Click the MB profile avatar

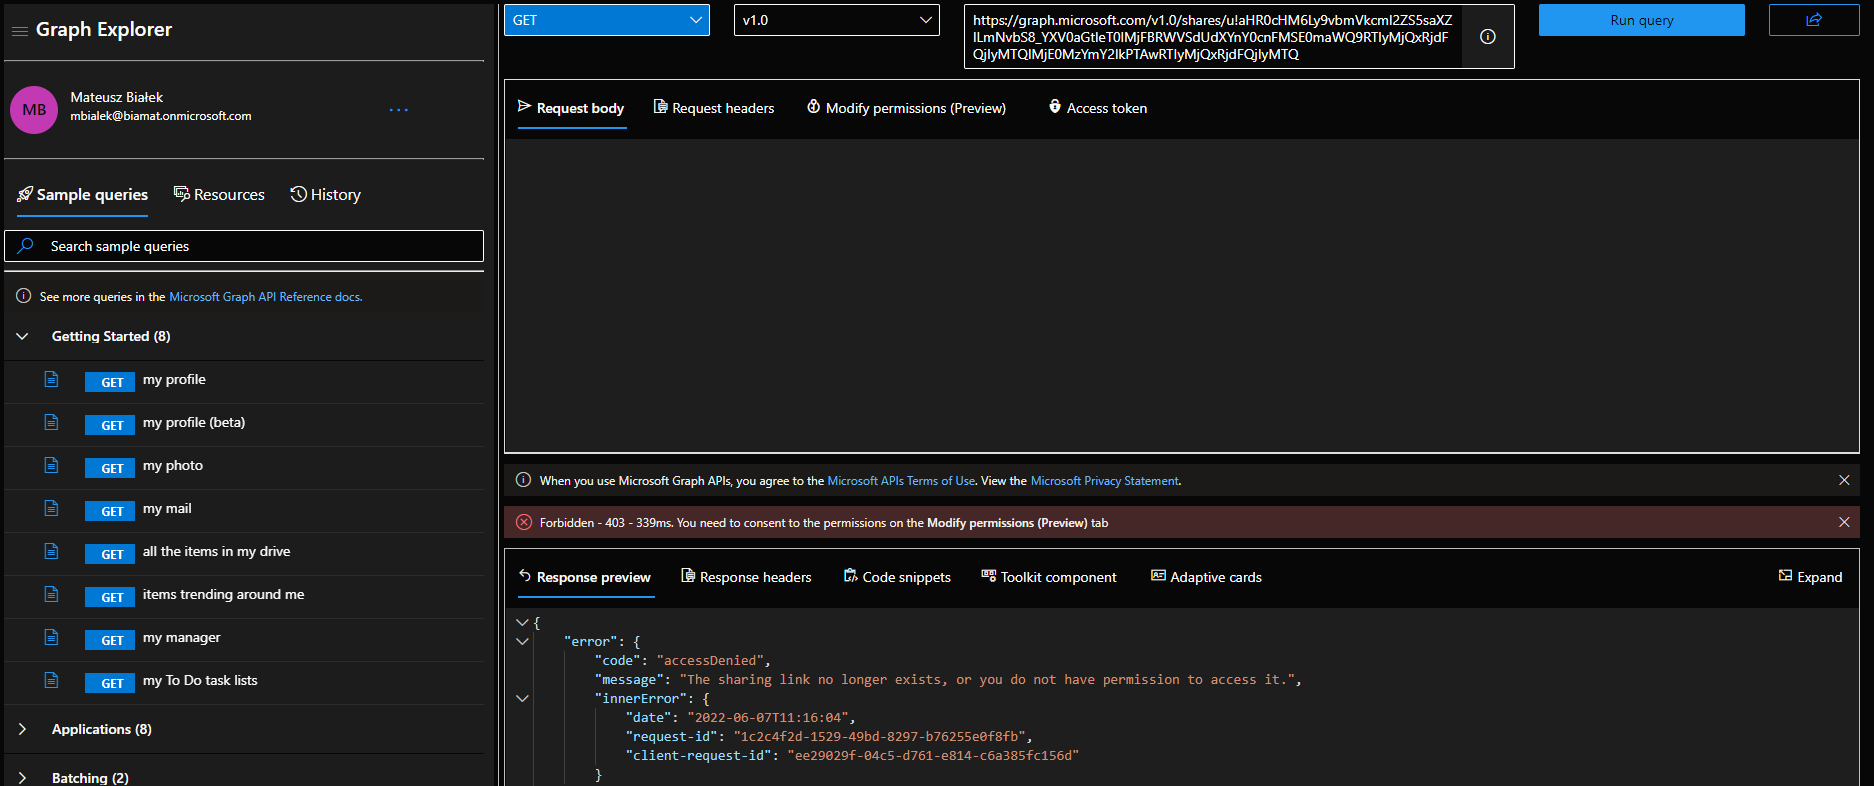click(x=34, y=110)
